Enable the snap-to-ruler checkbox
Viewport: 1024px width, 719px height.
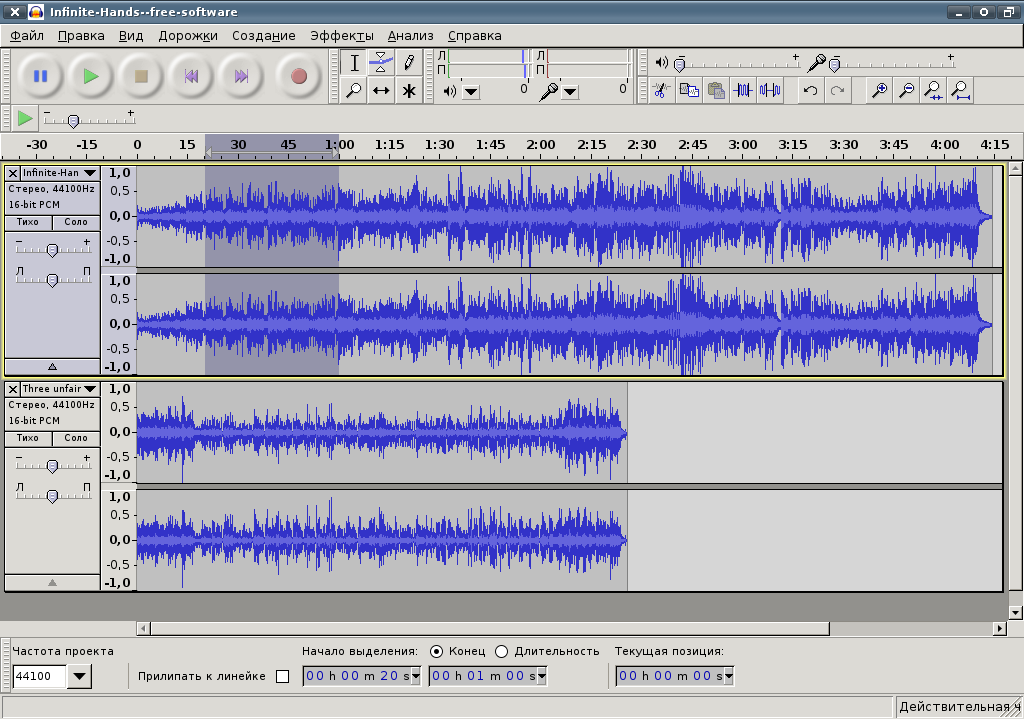tap(282, 677)
